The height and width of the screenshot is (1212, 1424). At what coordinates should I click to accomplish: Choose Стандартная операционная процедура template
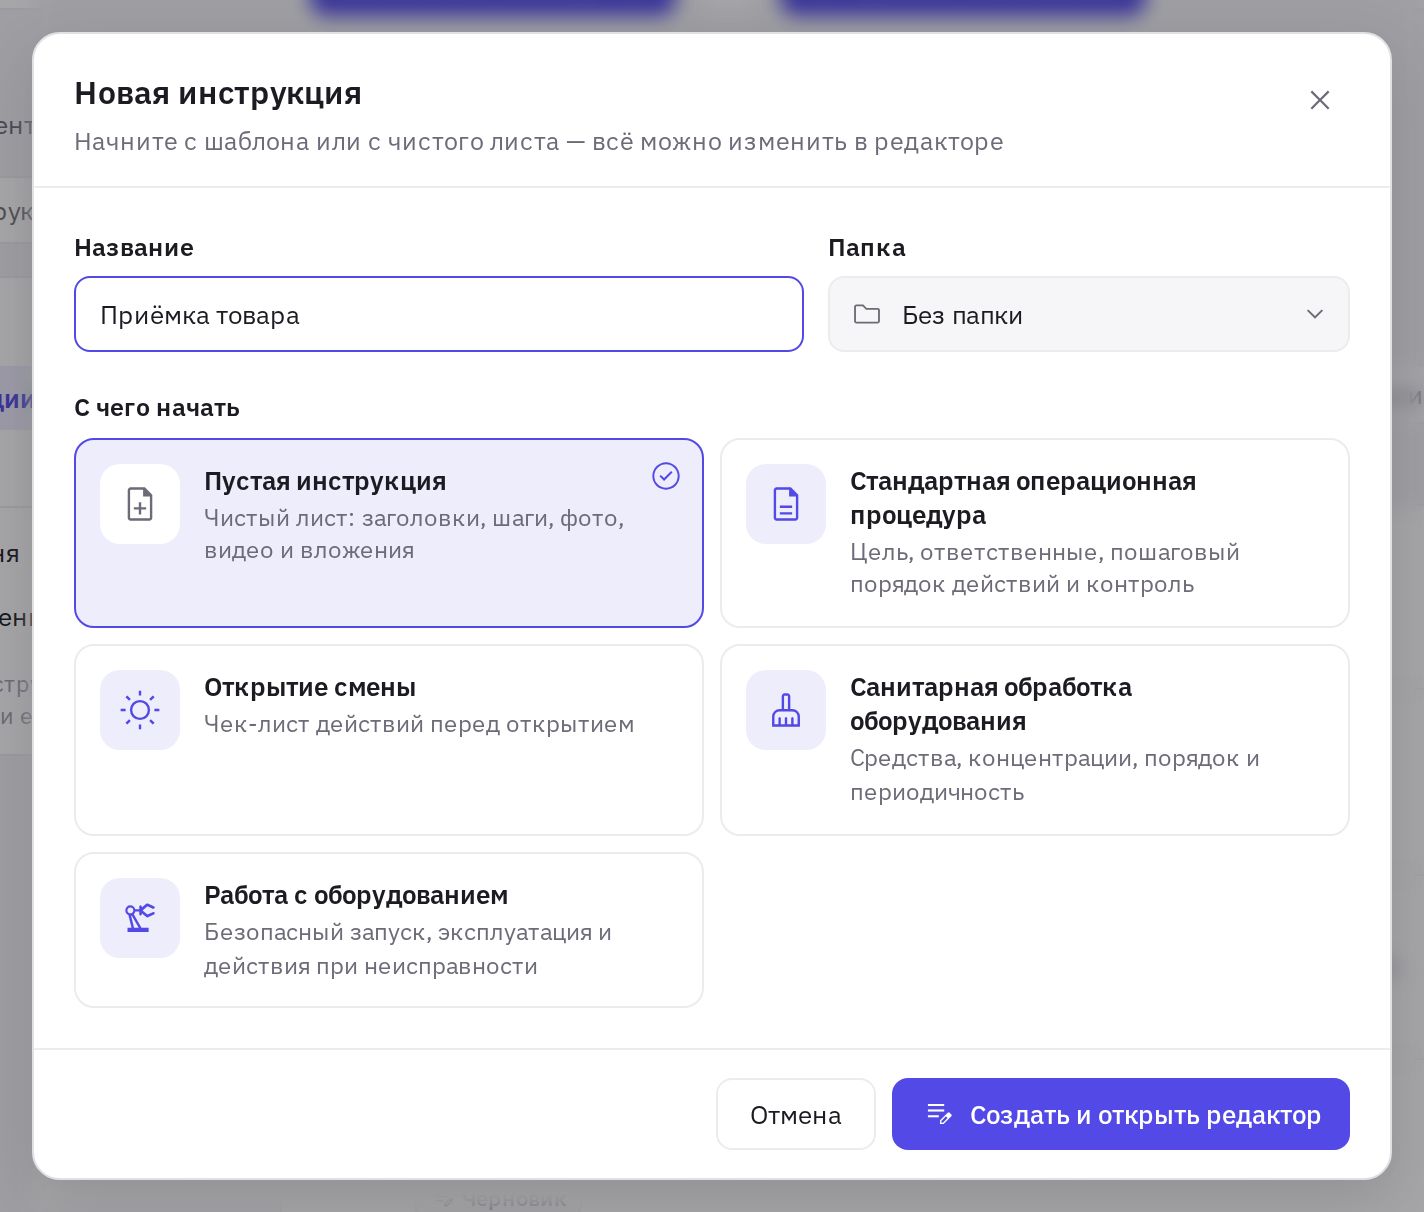click(1035, 533)
